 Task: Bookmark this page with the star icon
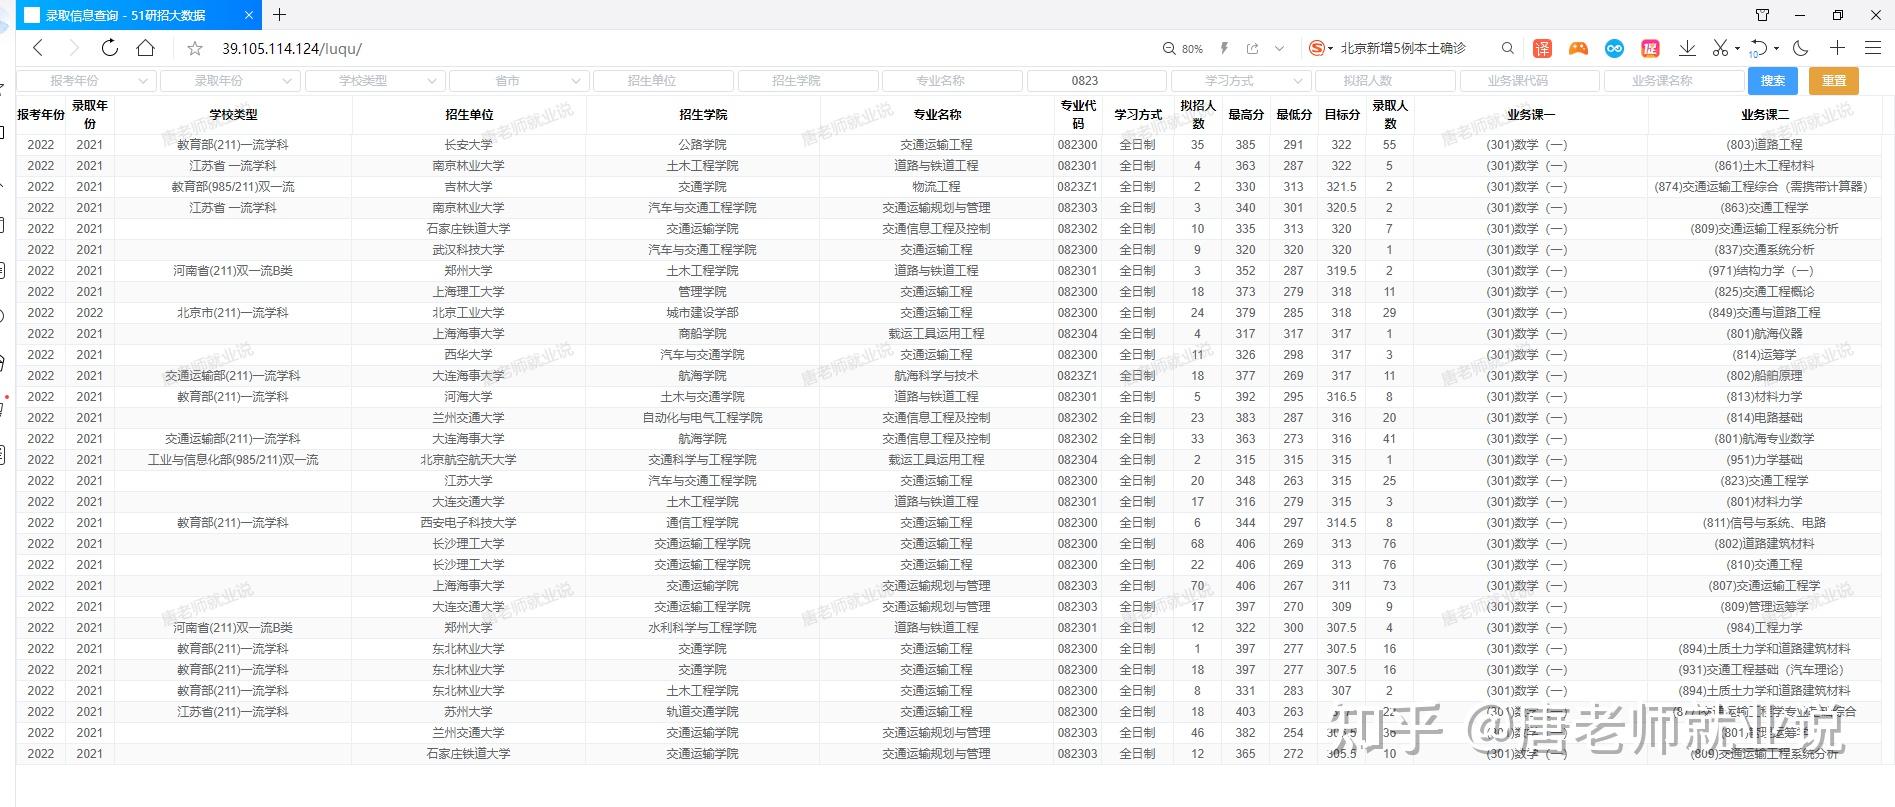[195, 48]
